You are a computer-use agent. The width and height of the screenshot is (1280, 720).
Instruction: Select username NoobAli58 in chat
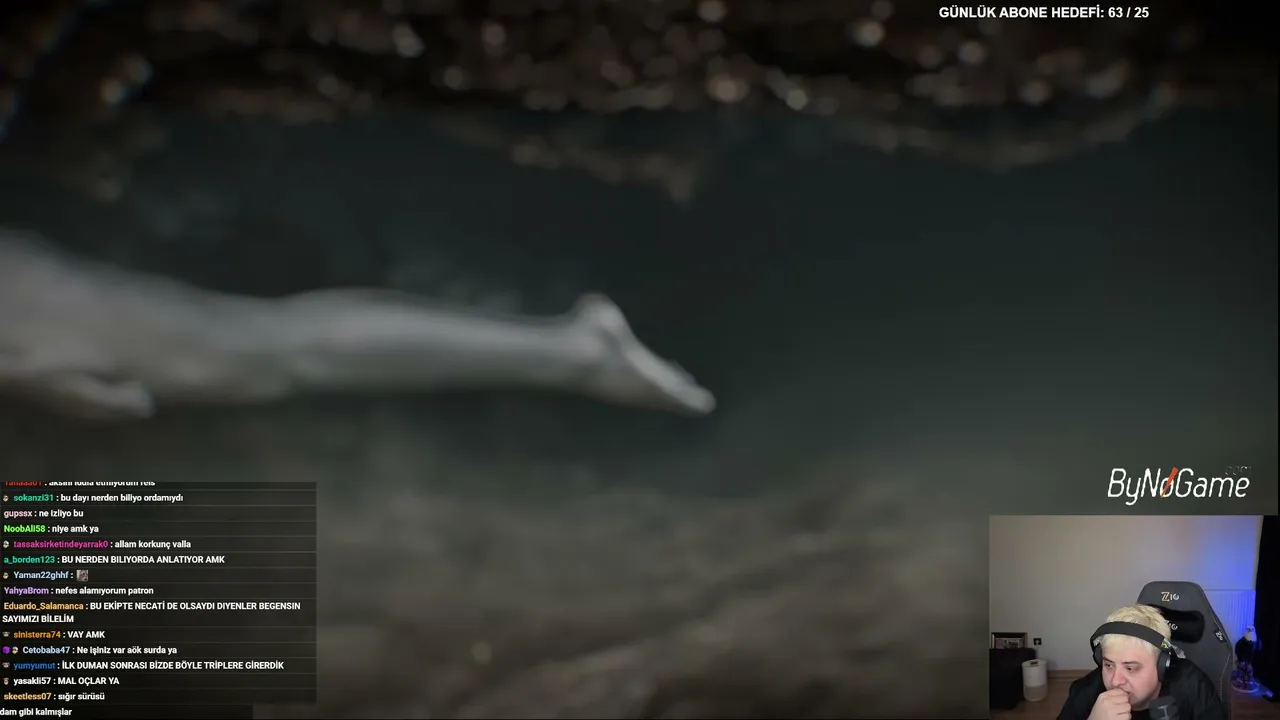click(24, 529)
